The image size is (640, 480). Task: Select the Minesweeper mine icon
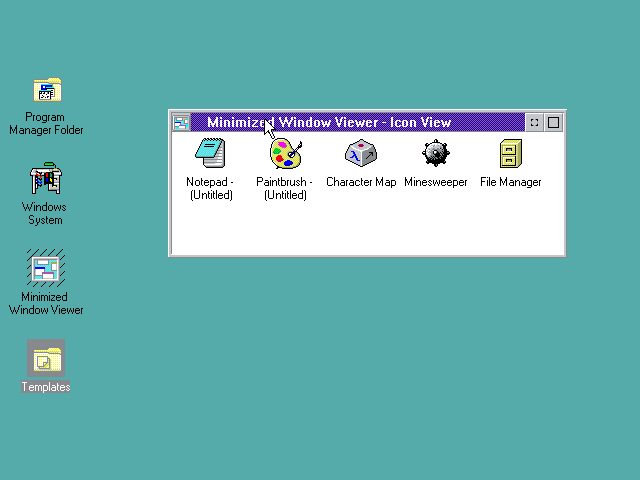[x=436, y=153]
